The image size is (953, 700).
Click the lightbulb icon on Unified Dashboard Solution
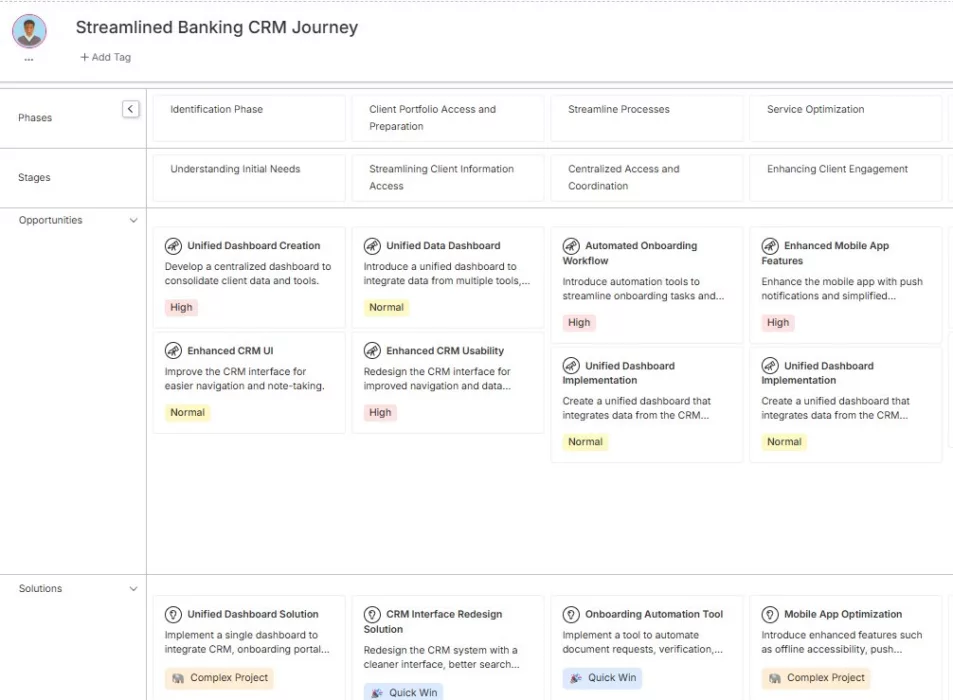pyautogui.click(x=171, y=614)
